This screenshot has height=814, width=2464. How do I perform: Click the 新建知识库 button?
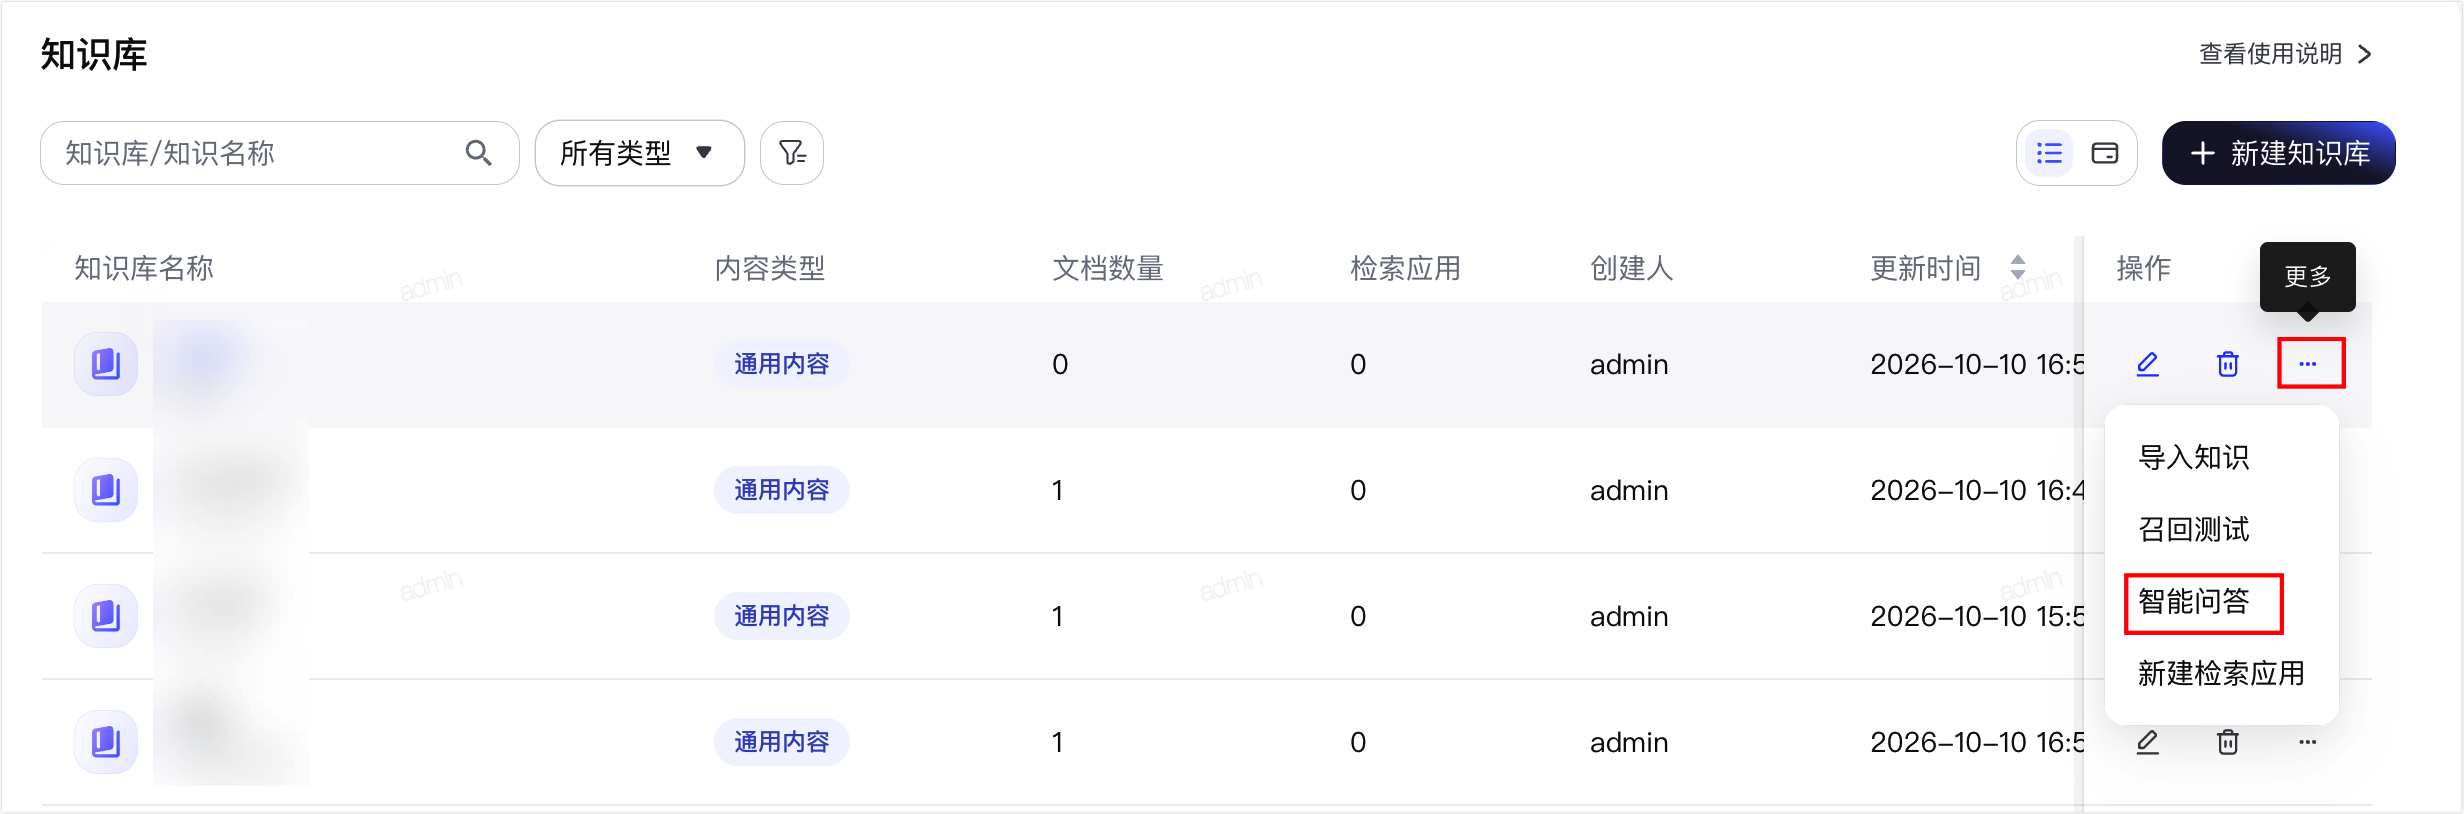click(x=2278, y=153)
